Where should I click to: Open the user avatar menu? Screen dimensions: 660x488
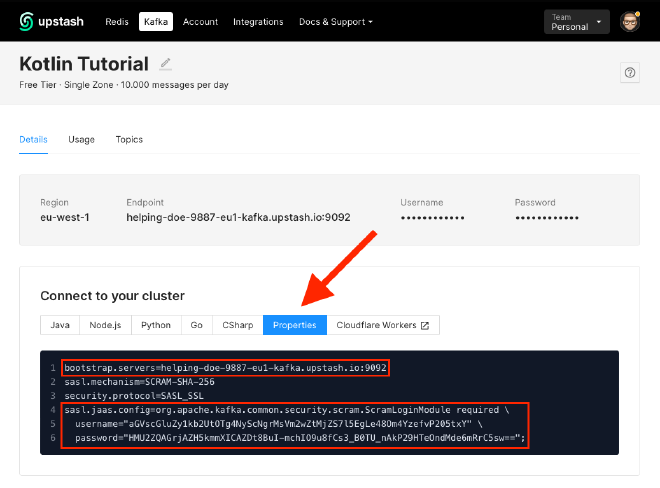pyautogui.click(x=630, y=21)
